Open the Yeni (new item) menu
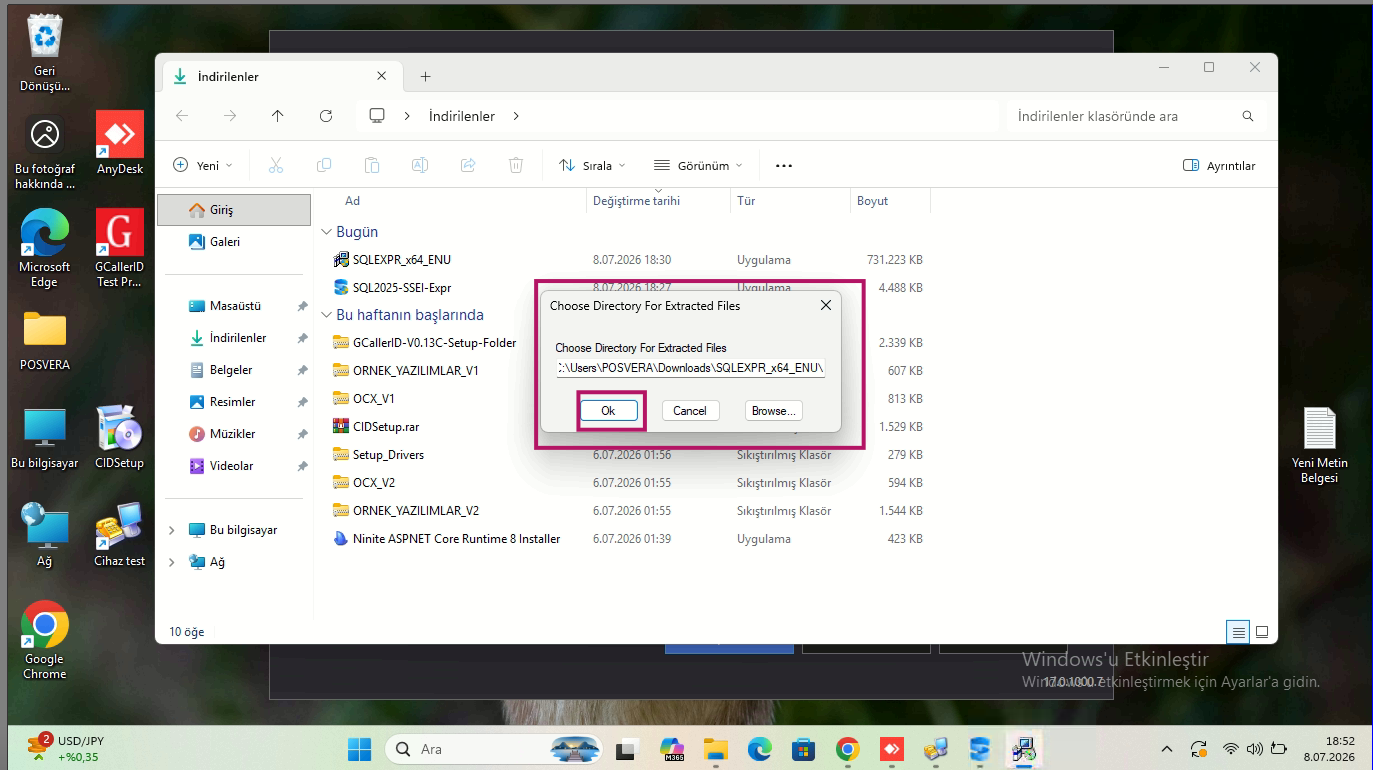1373x770 pixels. pyautogui.click(x=203, y=165)
